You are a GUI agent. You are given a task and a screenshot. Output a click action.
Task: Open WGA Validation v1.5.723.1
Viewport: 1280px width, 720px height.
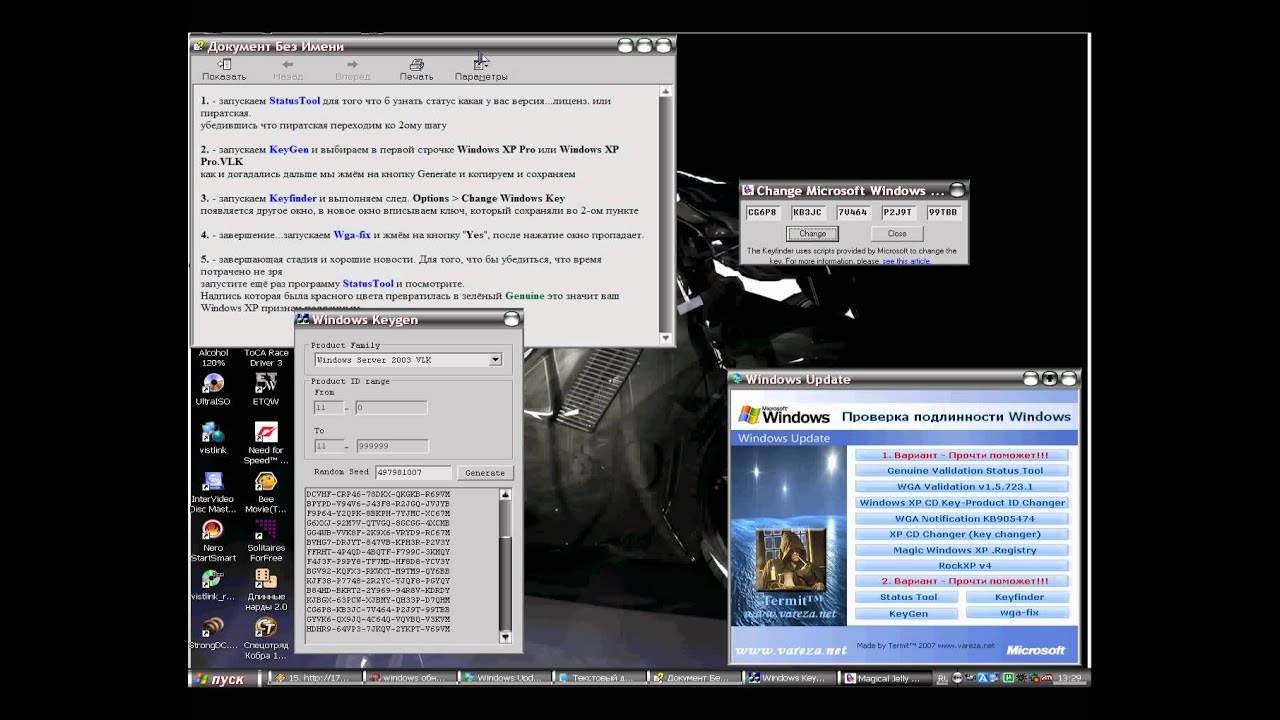964,486
